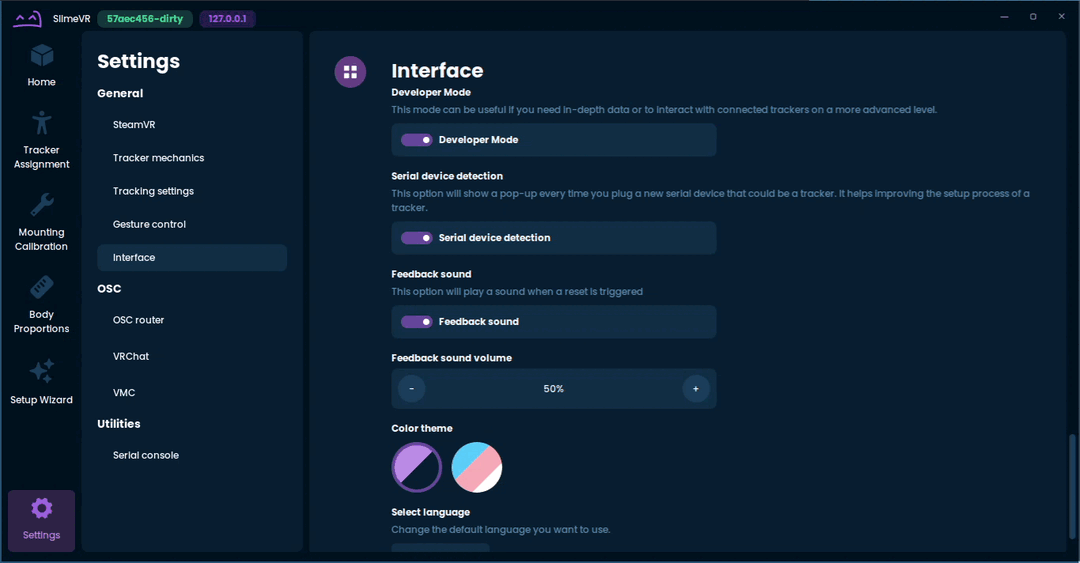Launch Setup Wizard via sparkles icon

point(41,371)
